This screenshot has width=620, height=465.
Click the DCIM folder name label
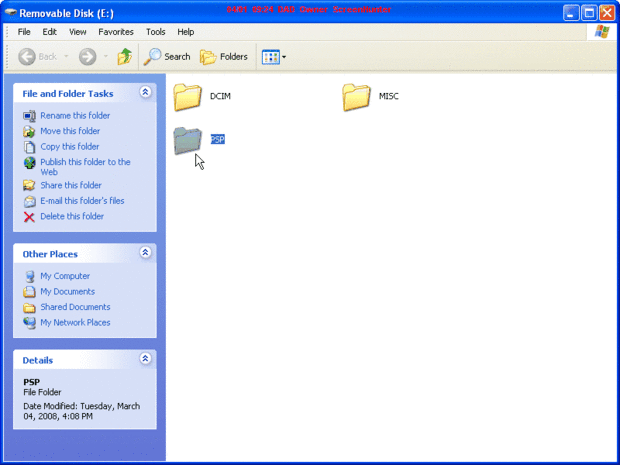click(220, 96)
